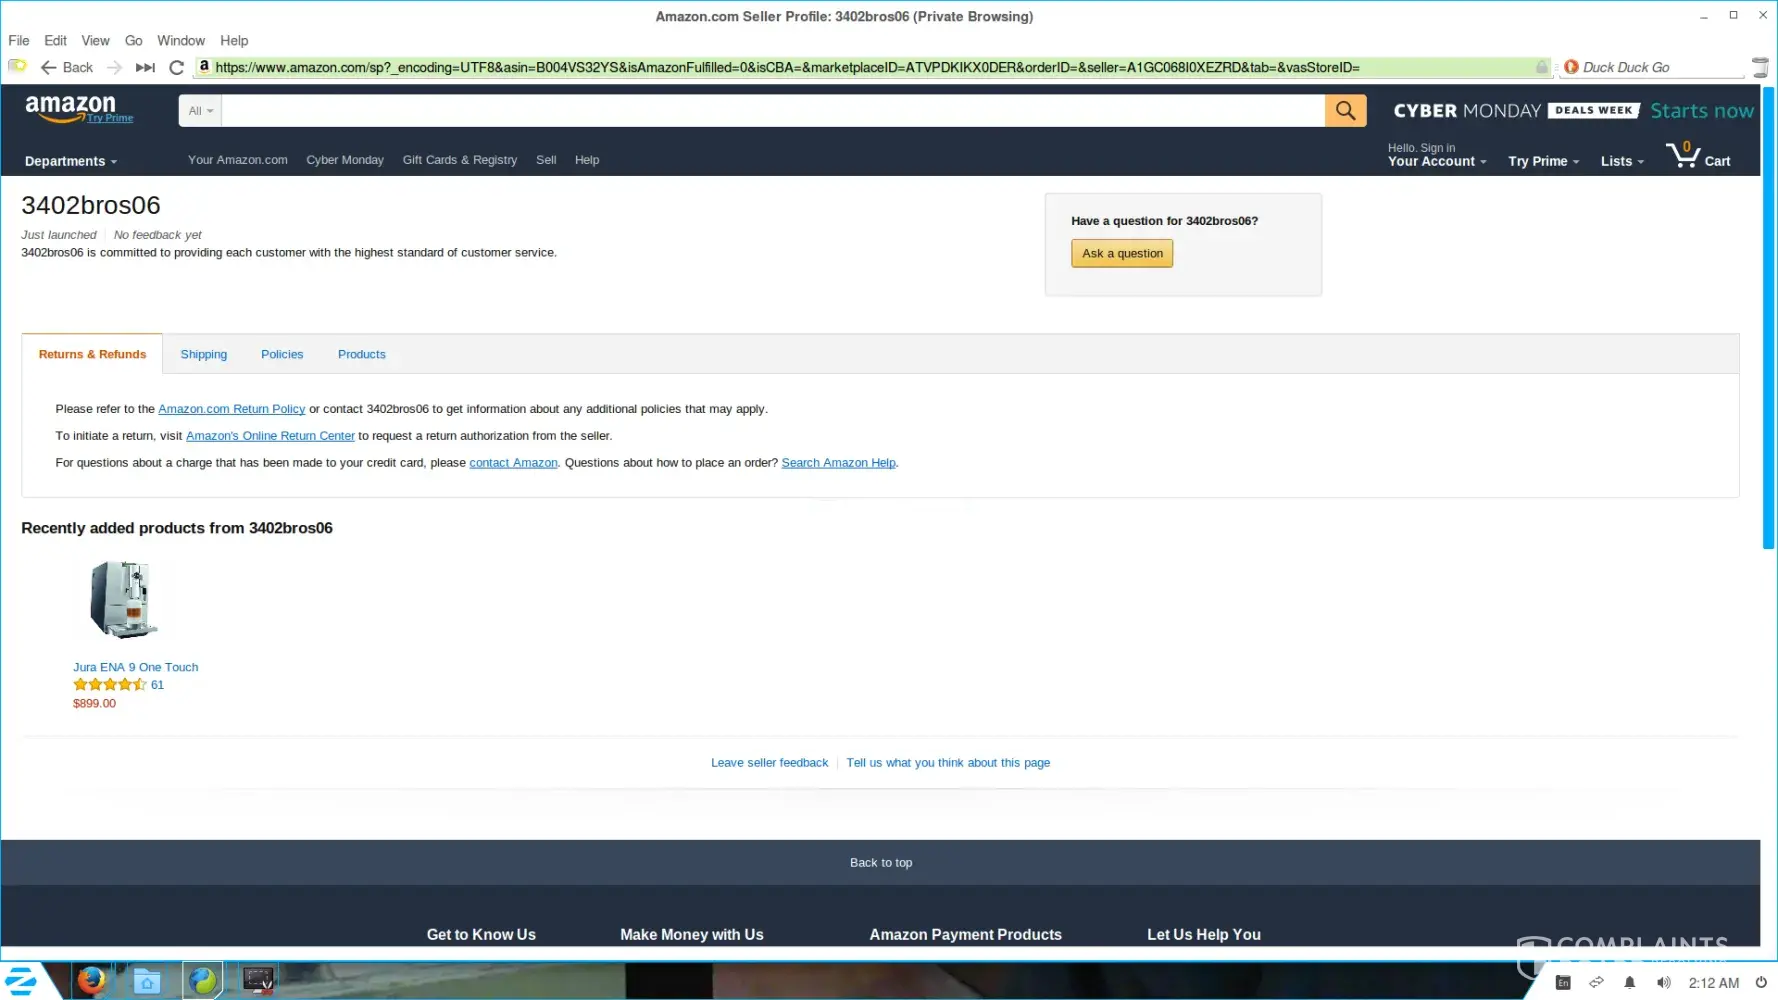1778x1000 pixels.
Task: Open the Go menu
Action: pyautogui.click(x=134, y=40)
